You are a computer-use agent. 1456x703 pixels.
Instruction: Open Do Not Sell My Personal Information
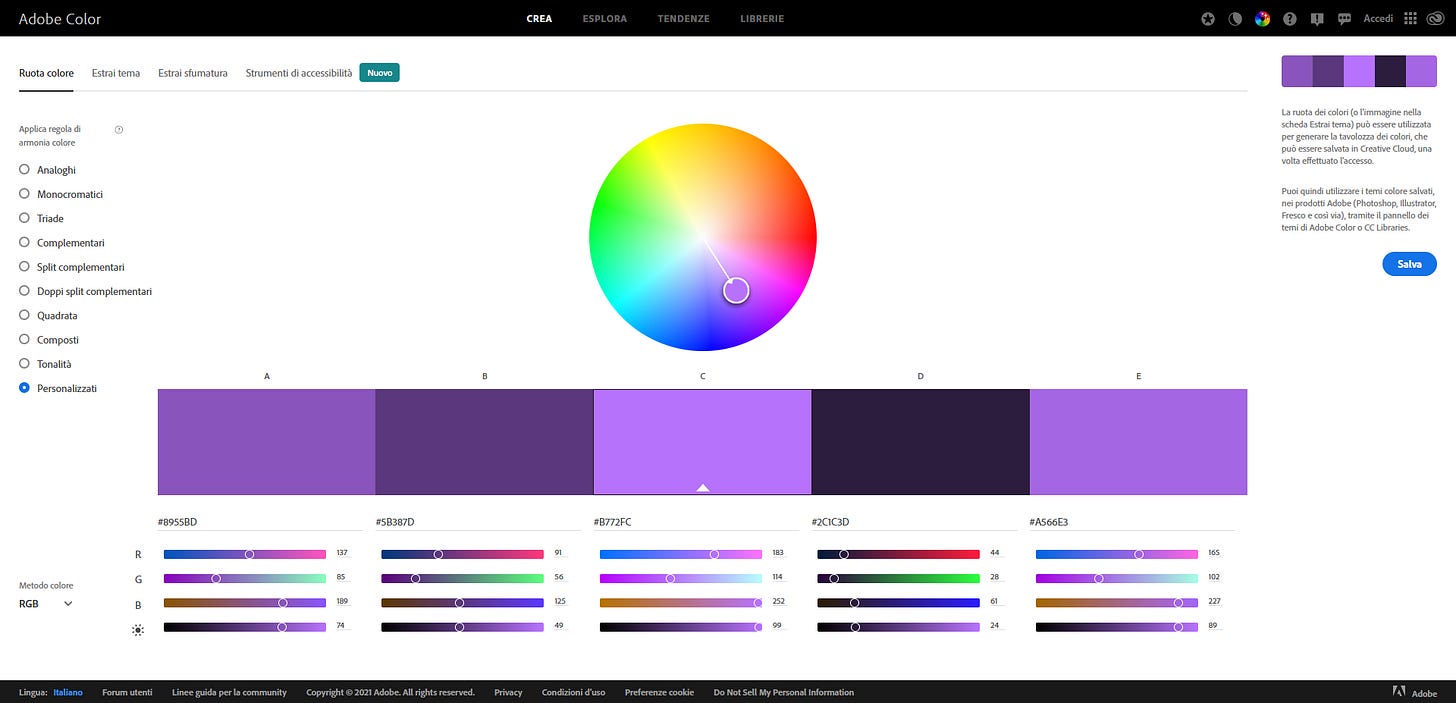[784, 692]
